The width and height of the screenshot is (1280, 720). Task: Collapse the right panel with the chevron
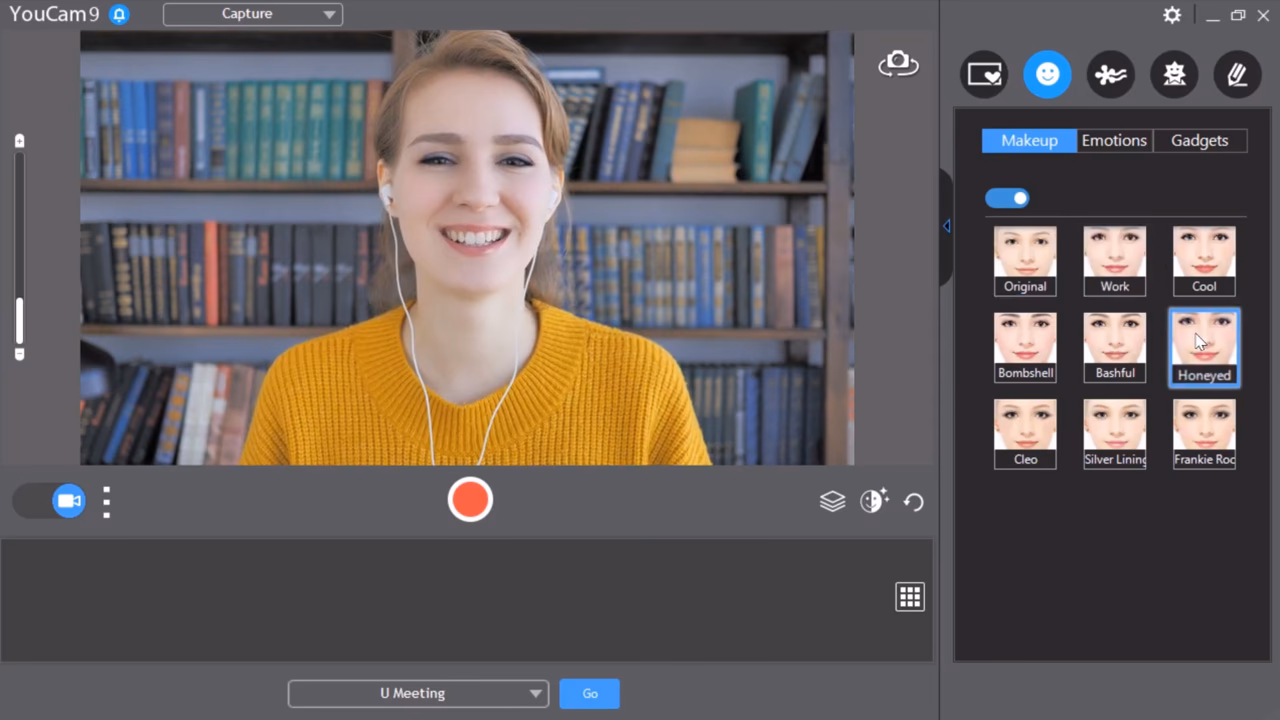(945, 226)
